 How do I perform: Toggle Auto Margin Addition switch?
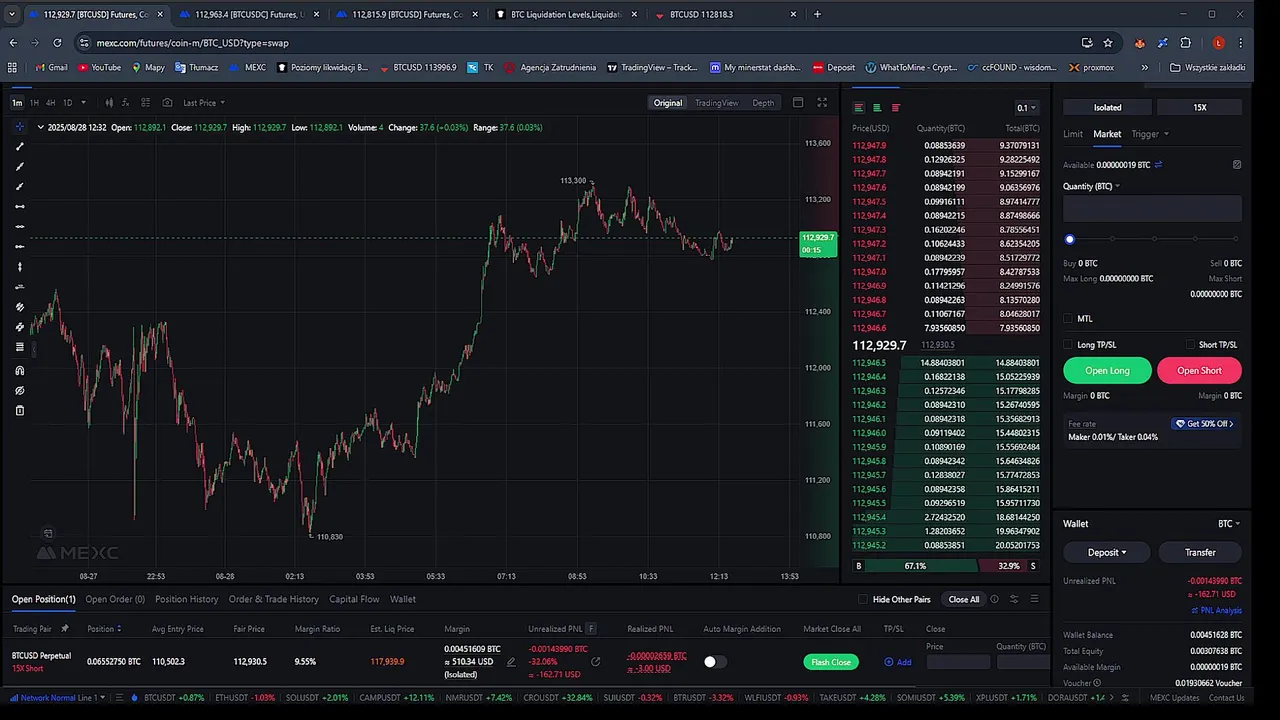714,662
